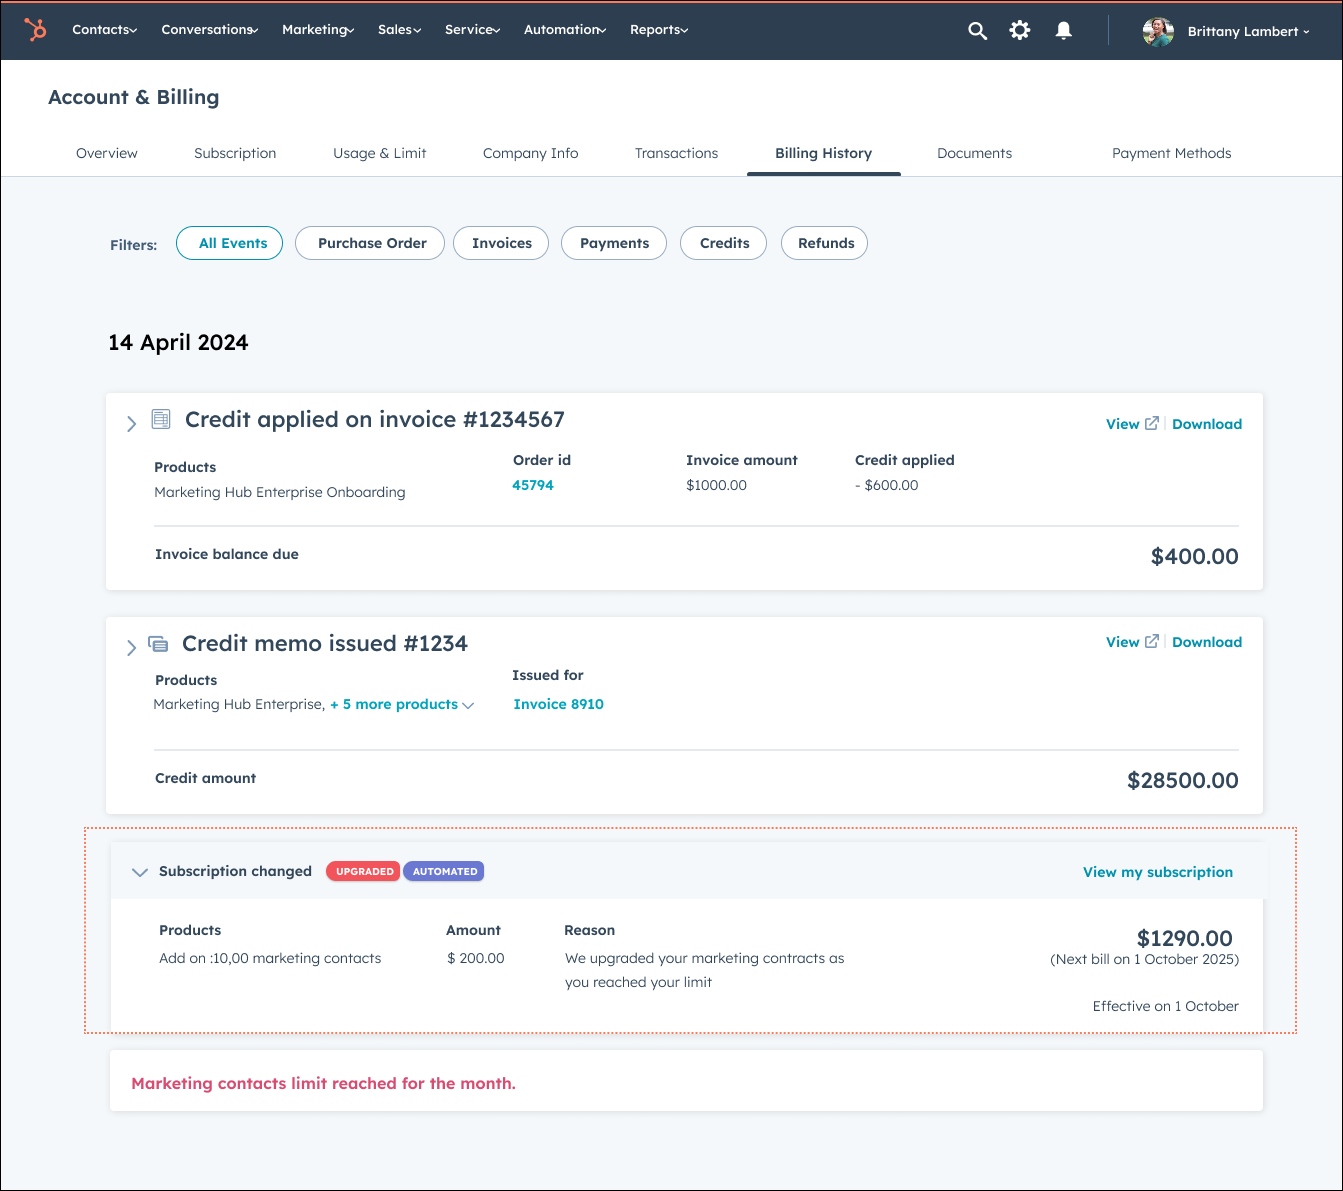1343x1191 pixels.
Task: Click the AUTOMATED badge
Action: point(444,871)
